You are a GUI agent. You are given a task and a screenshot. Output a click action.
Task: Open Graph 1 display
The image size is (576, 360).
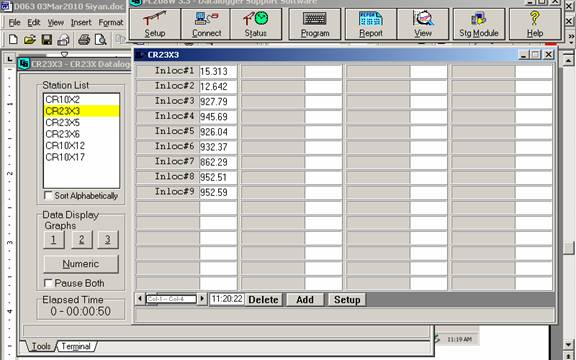[x=54, y=240]
